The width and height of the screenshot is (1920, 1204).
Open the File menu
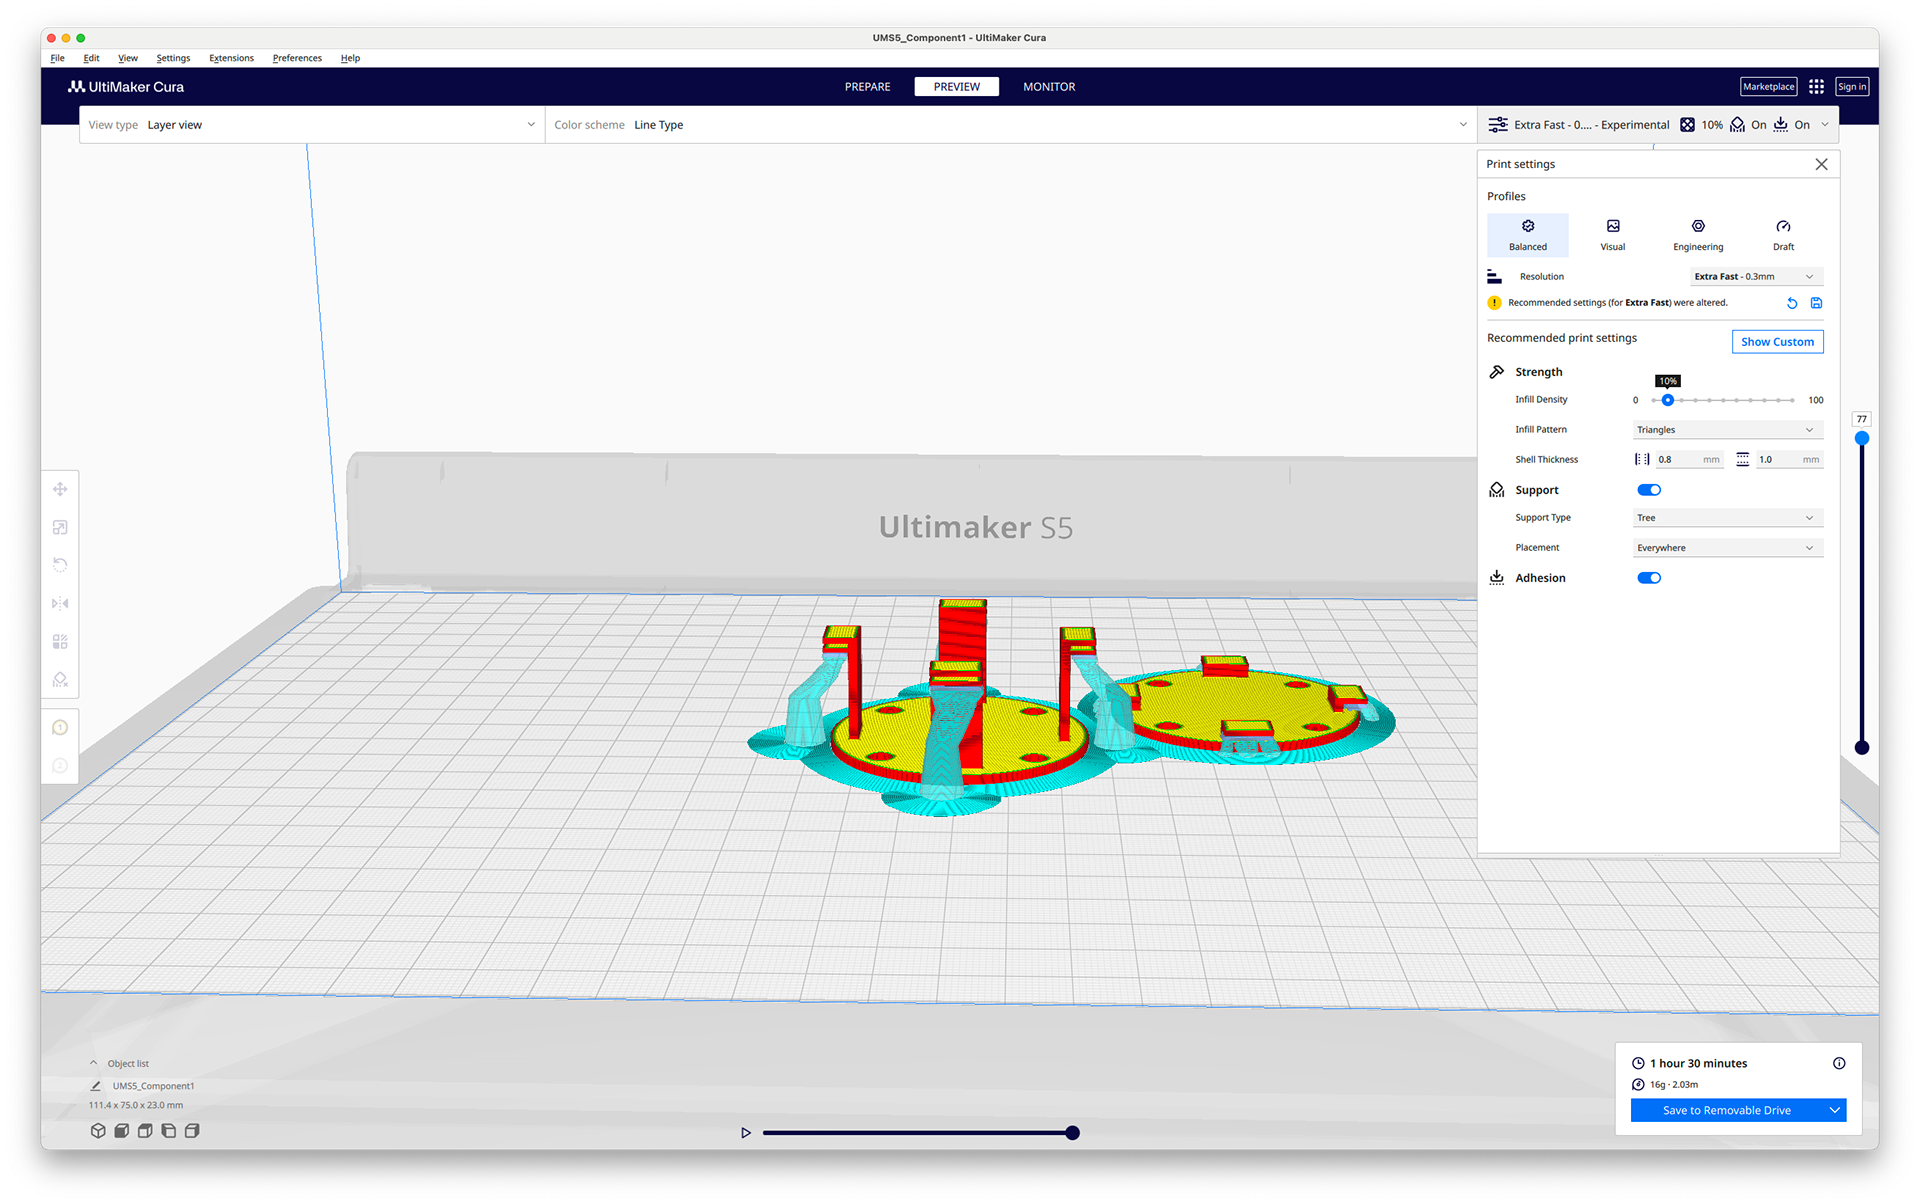tap(58, 58)
